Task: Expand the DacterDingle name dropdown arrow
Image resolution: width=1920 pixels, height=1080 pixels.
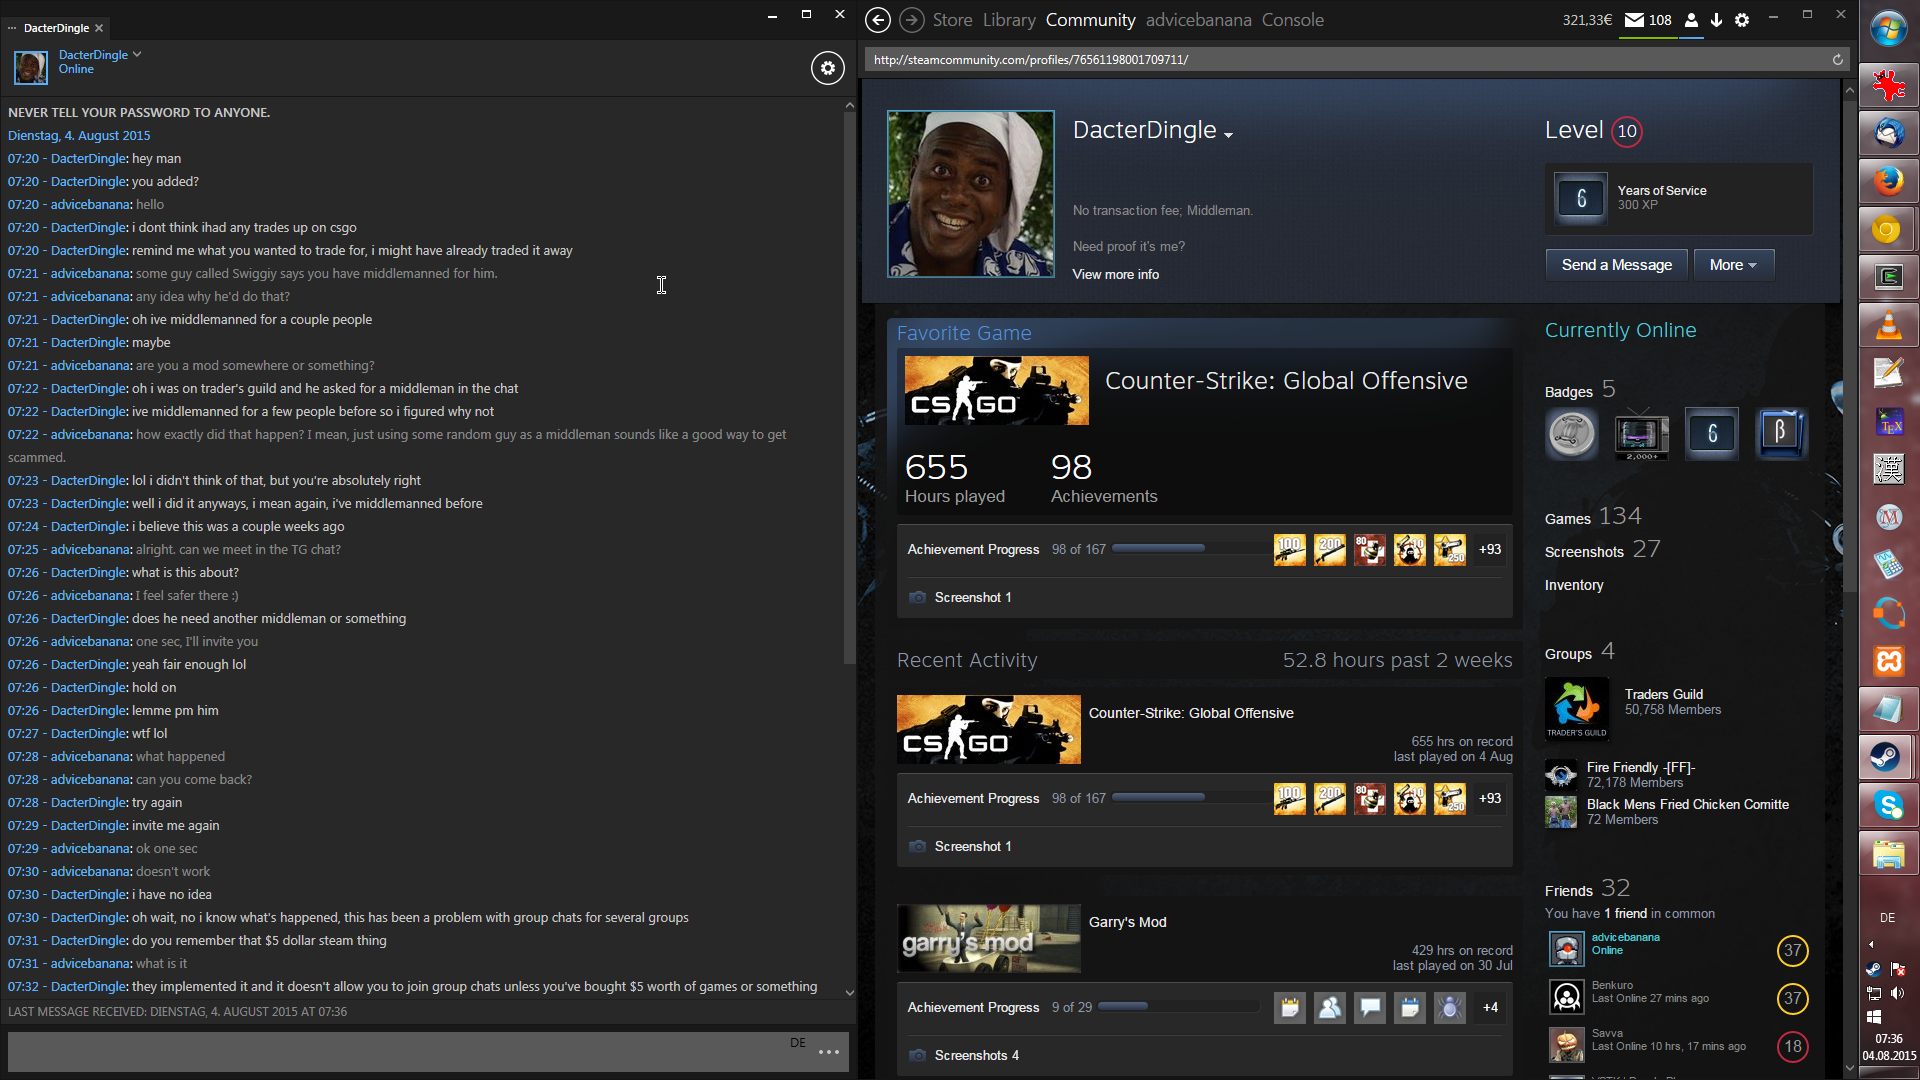Action: click(x=1228, y=135)
